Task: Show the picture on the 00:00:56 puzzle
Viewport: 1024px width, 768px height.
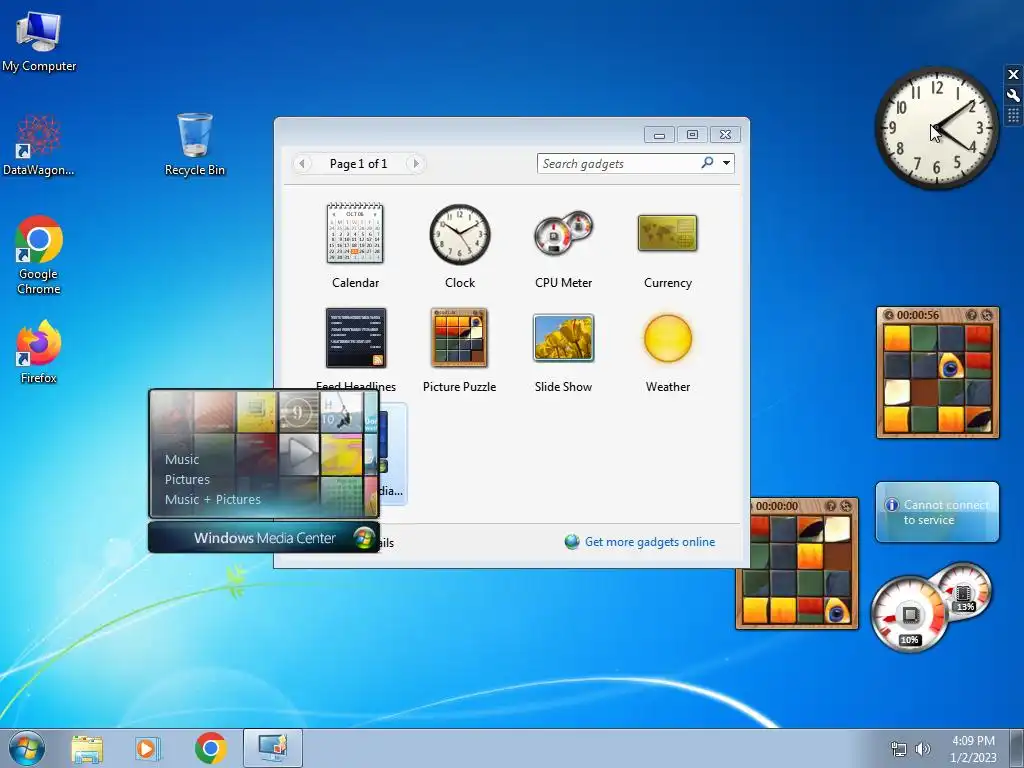Action: point(972,315)
